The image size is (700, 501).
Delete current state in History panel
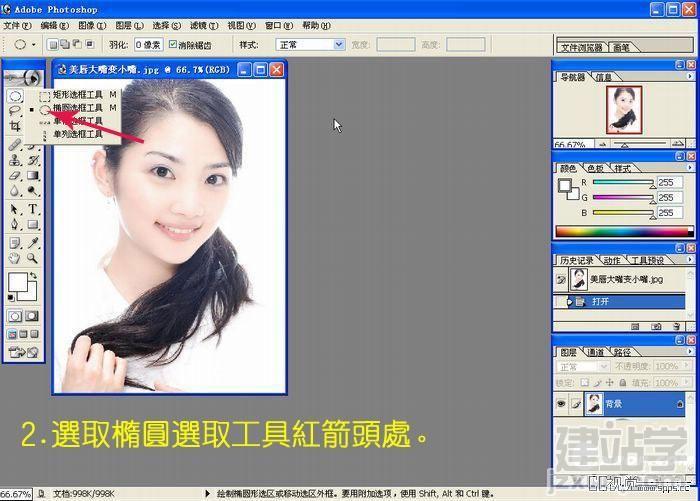[x=676, y=327]
